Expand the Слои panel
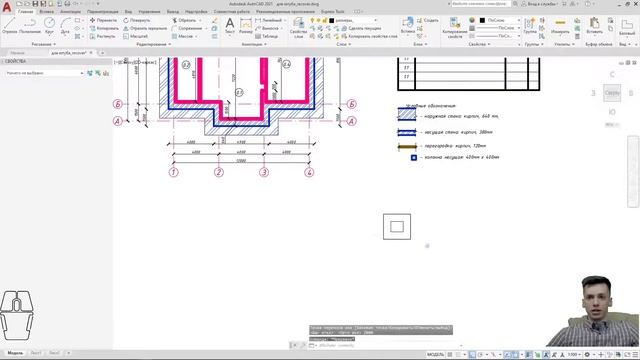 tap(343, 44)
